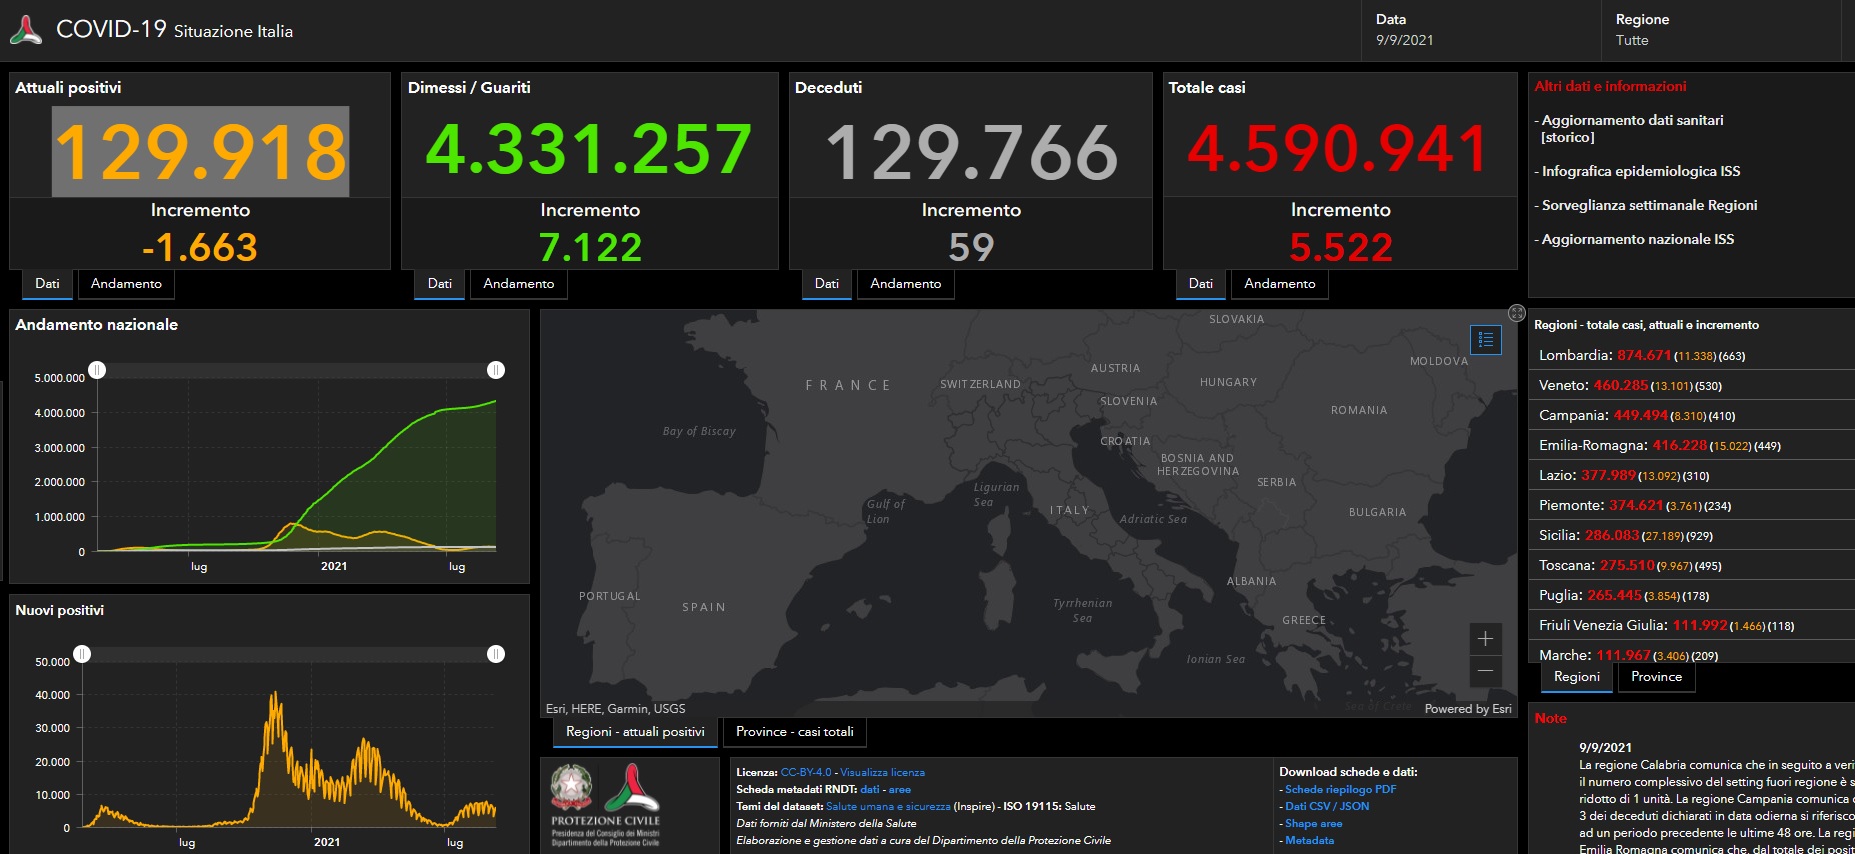Show Andamento tab under Deceduti
Image resolution: width=1855 pixels, height=854 pixels.
click(x=905, y=284)
